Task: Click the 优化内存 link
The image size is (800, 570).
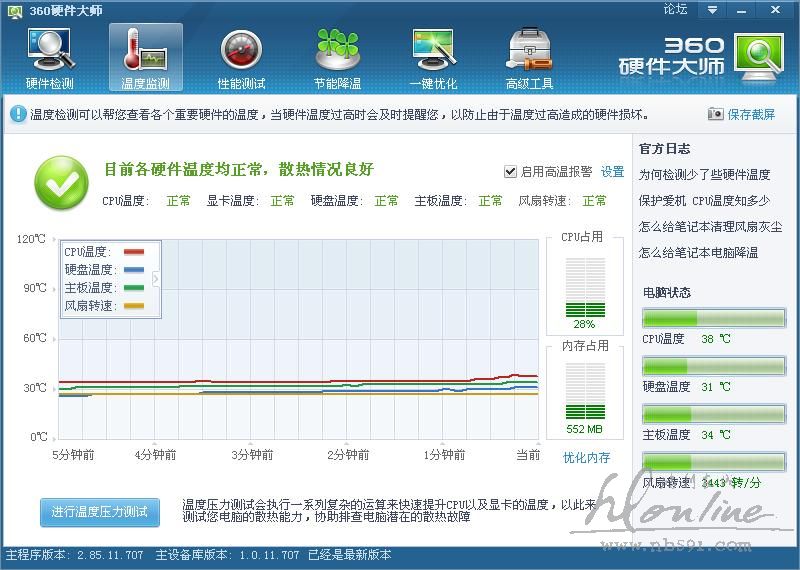Action: [x=586, y=458]
